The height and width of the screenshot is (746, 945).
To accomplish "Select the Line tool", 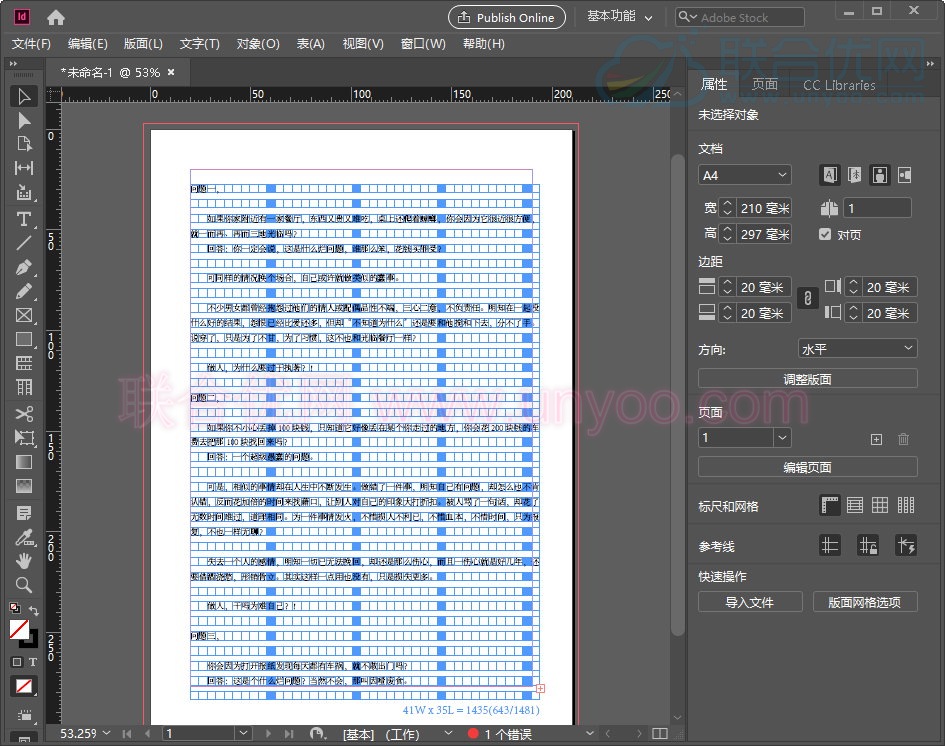I will point(24,243).
